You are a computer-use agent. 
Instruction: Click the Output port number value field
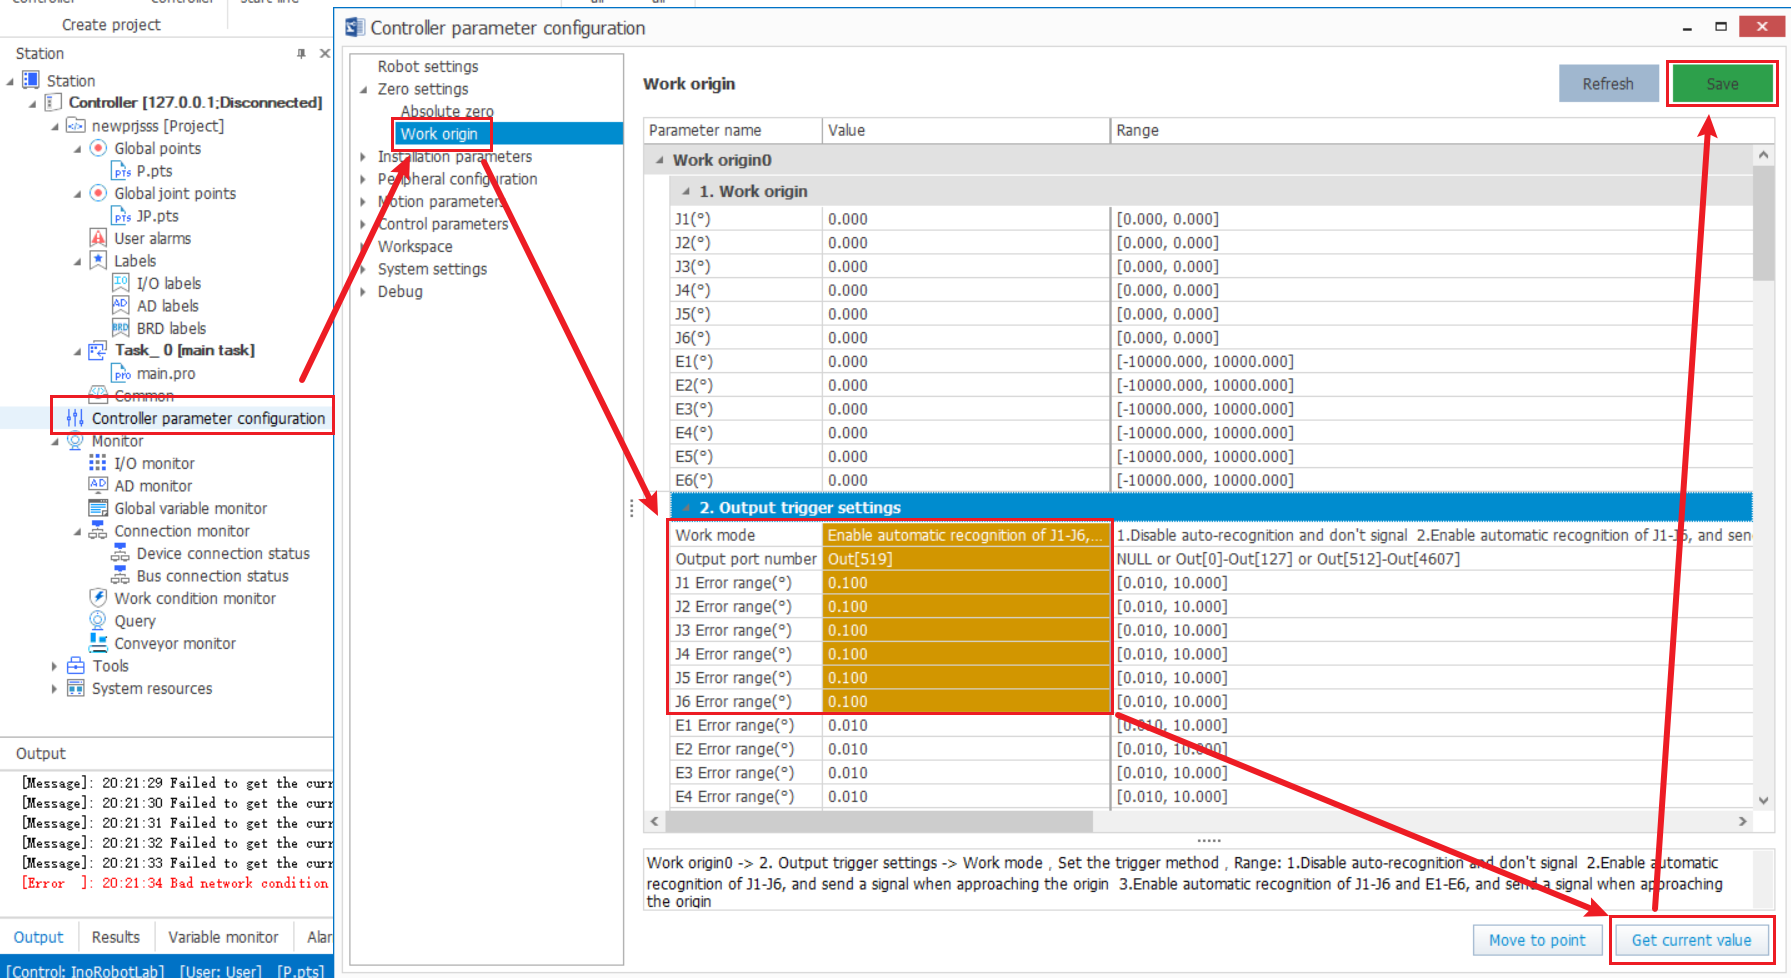(x=966, y=559)
